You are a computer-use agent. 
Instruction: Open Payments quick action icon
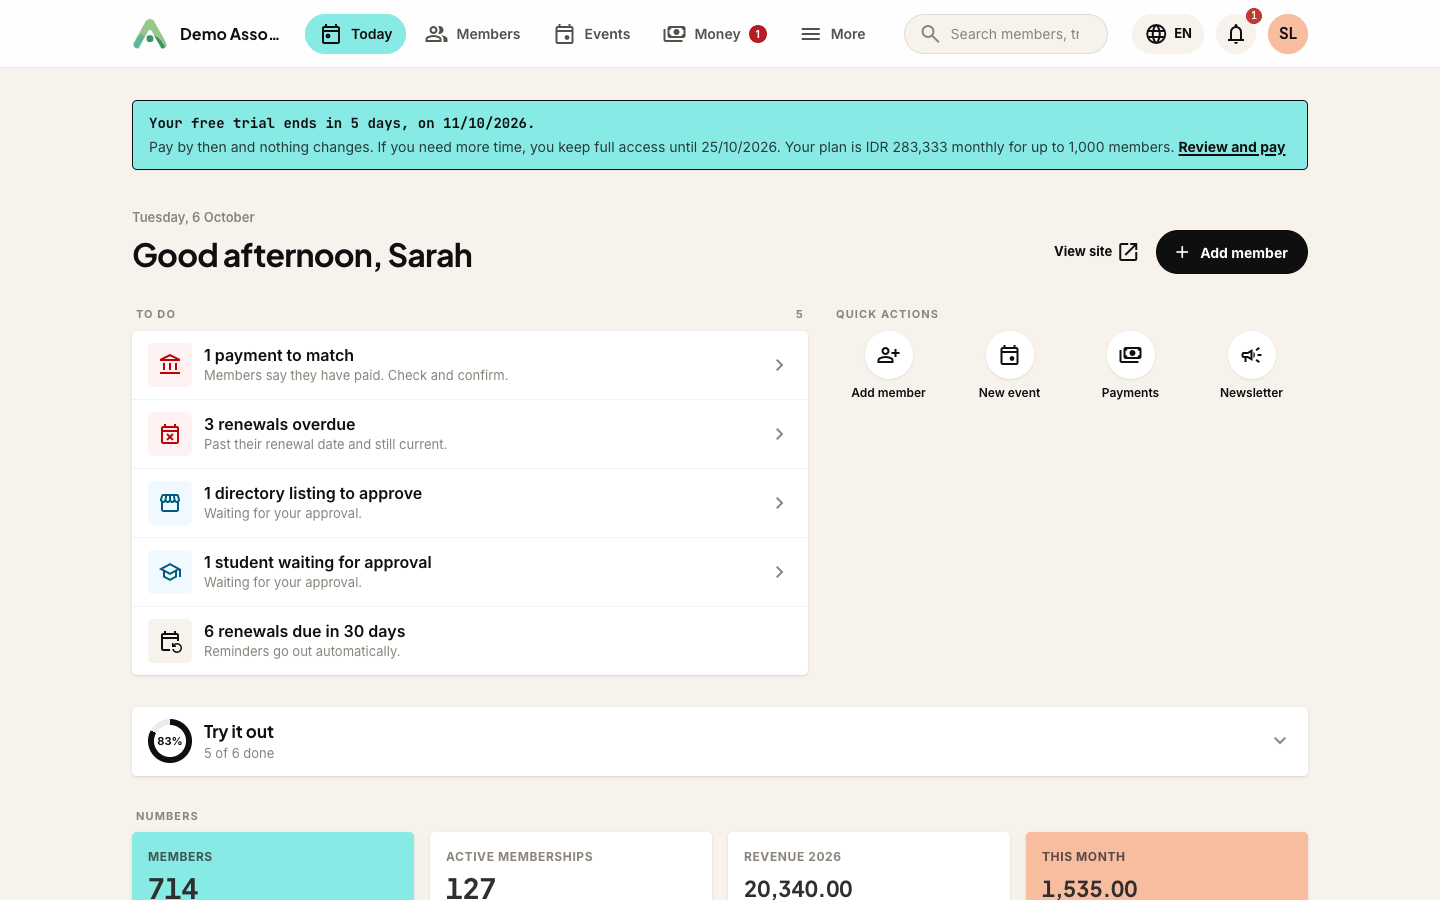coord(1130,355)
